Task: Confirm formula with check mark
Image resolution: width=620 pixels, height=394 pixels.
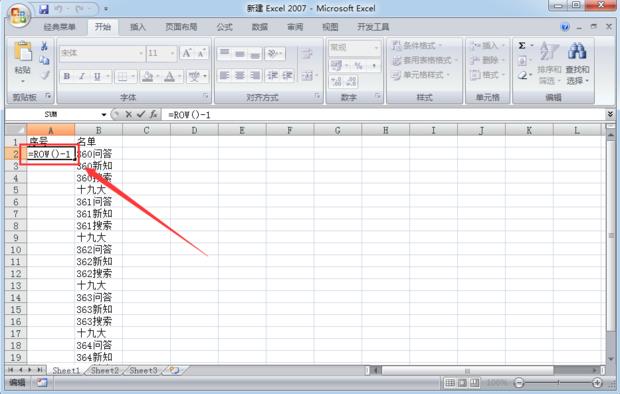Action: (x=141, y=115)
